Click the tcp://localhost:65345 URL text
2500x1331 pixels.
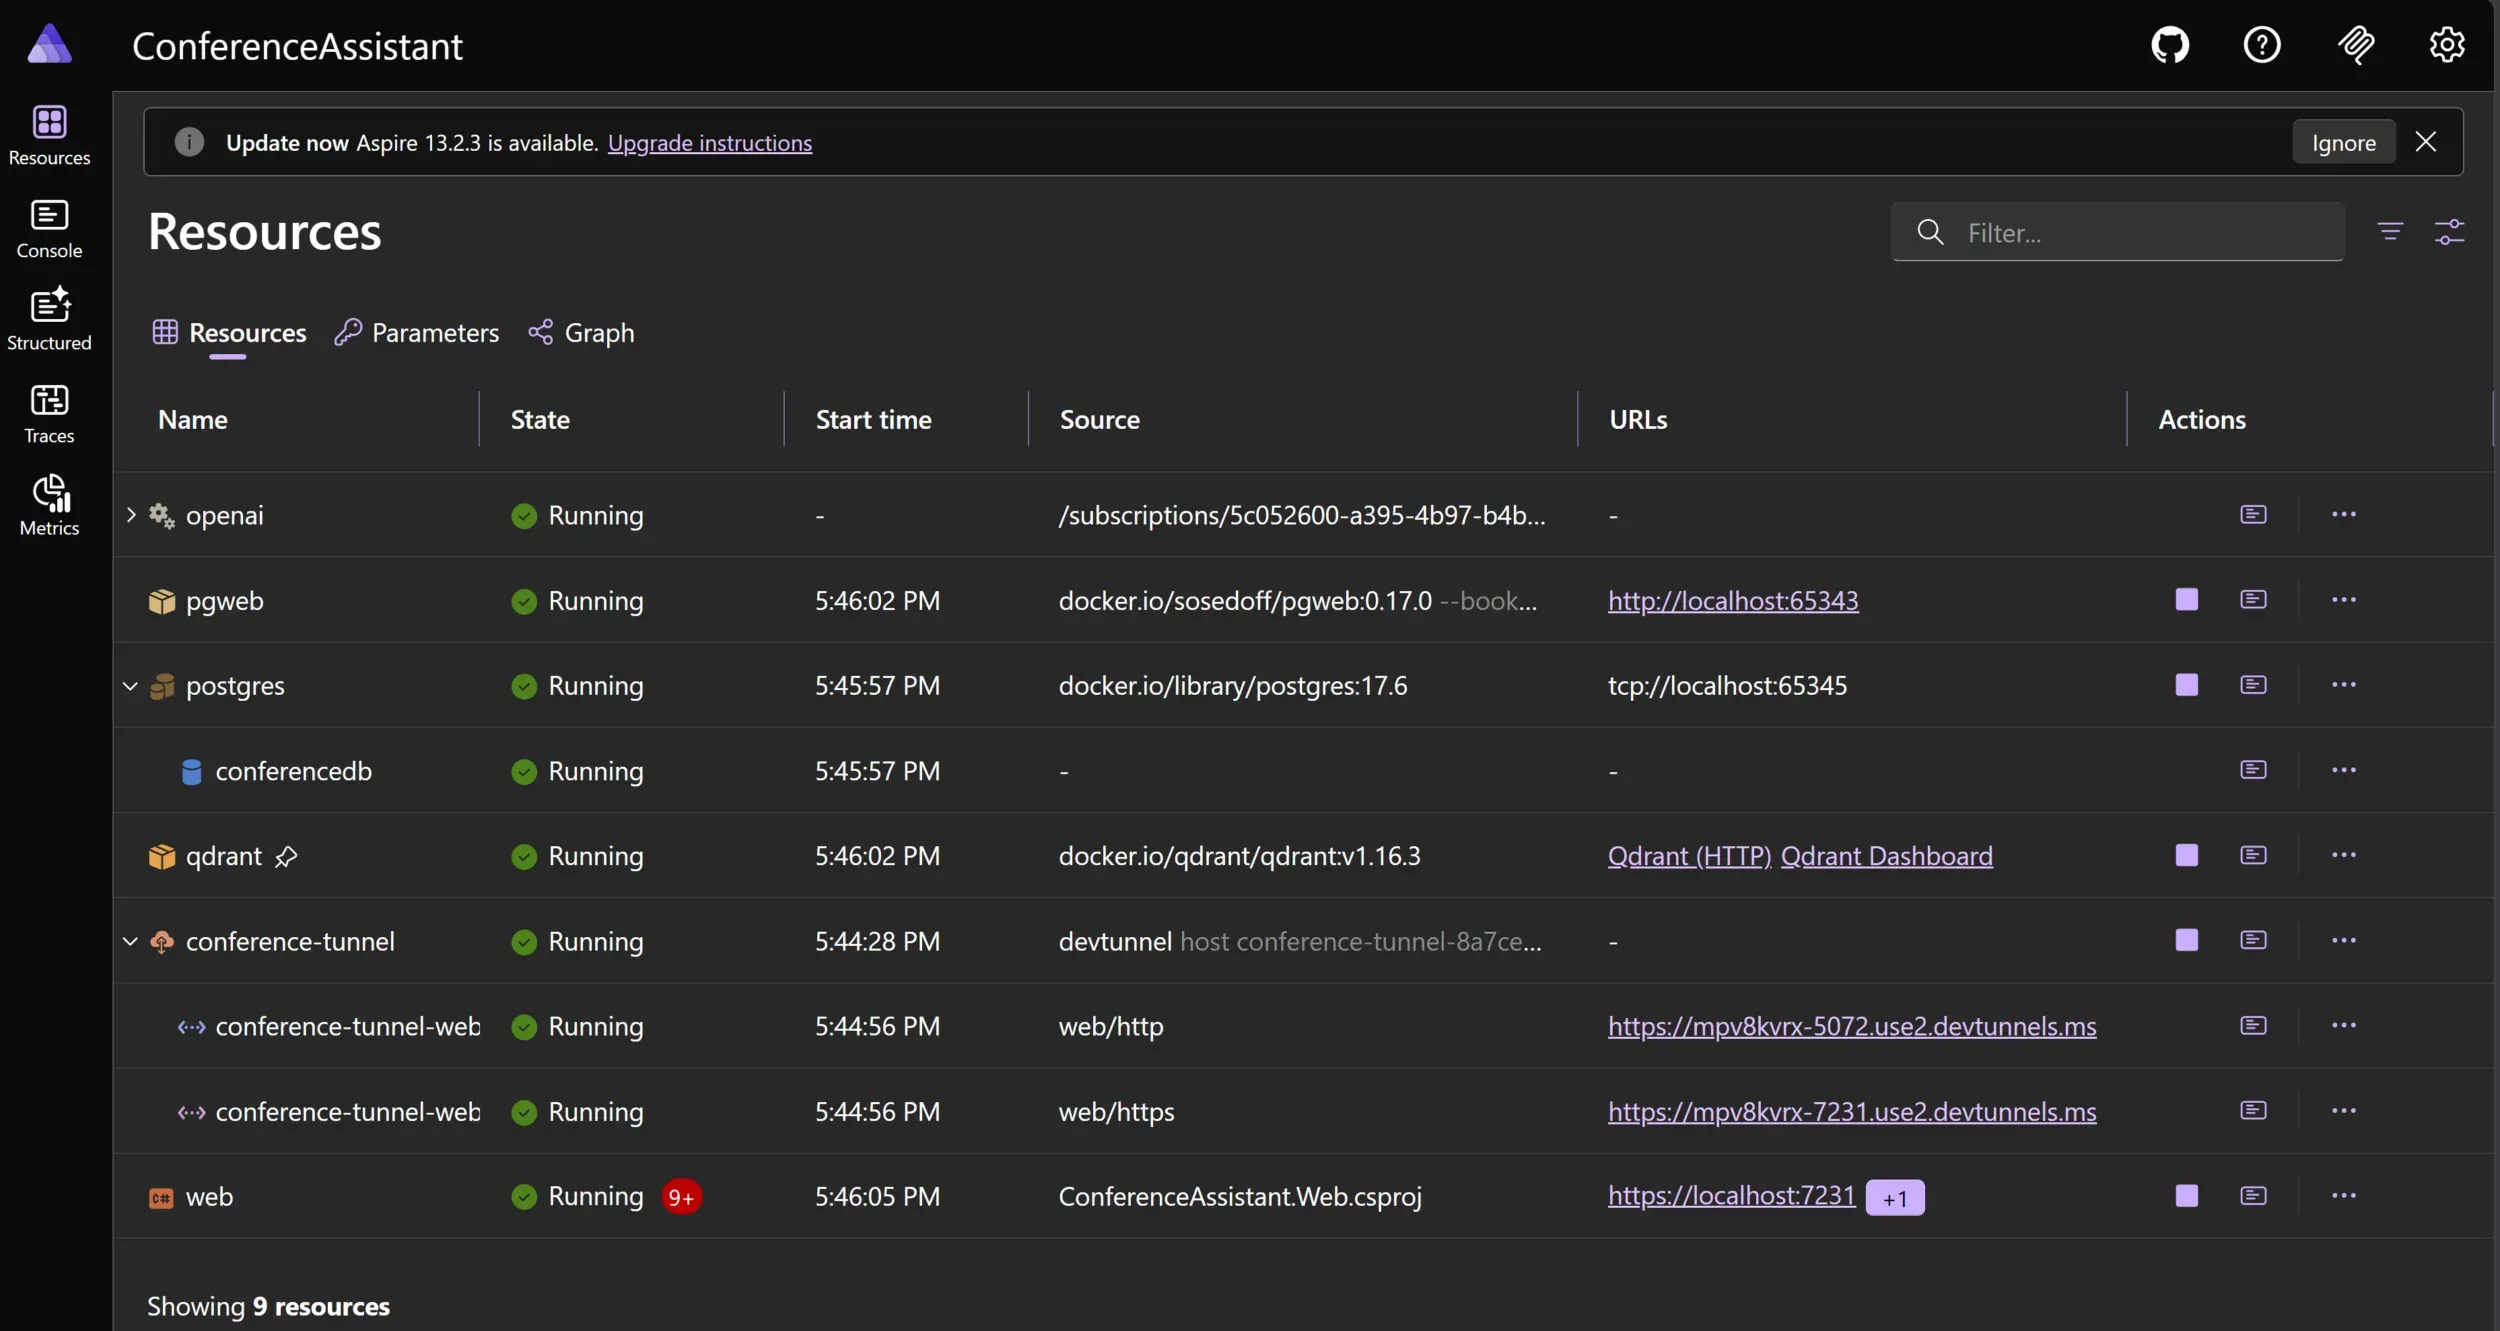pyautogui.click(x=1727, y=686)
